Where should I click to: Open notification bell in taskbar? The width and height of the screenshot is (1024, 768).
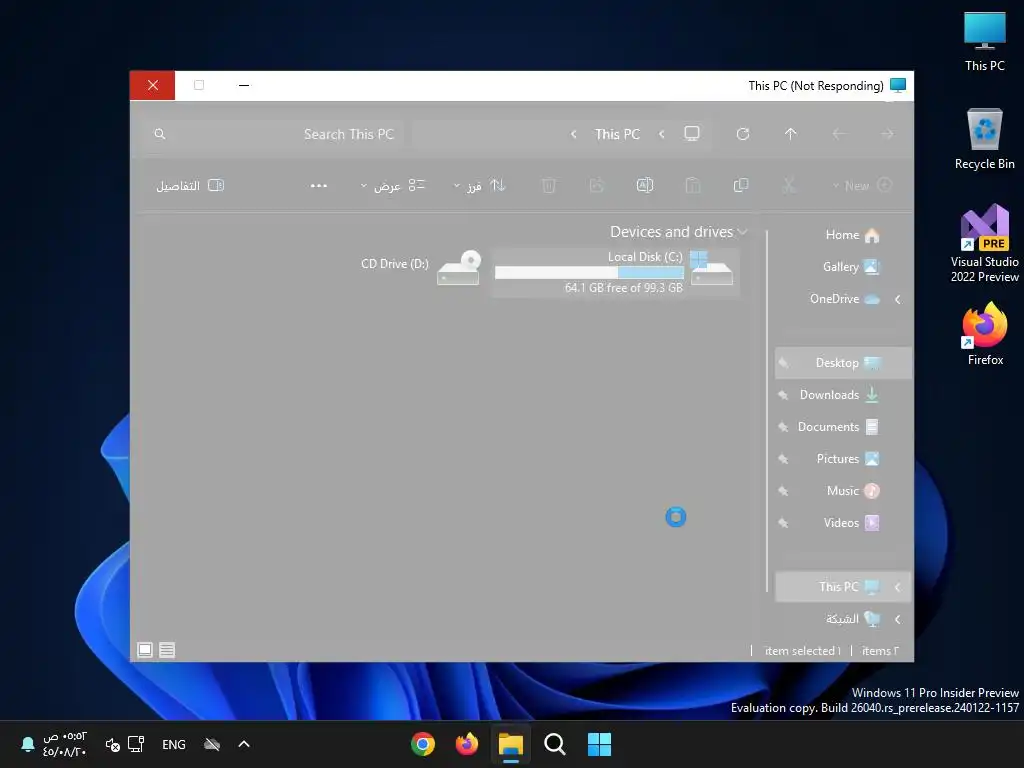coord(27,744)
